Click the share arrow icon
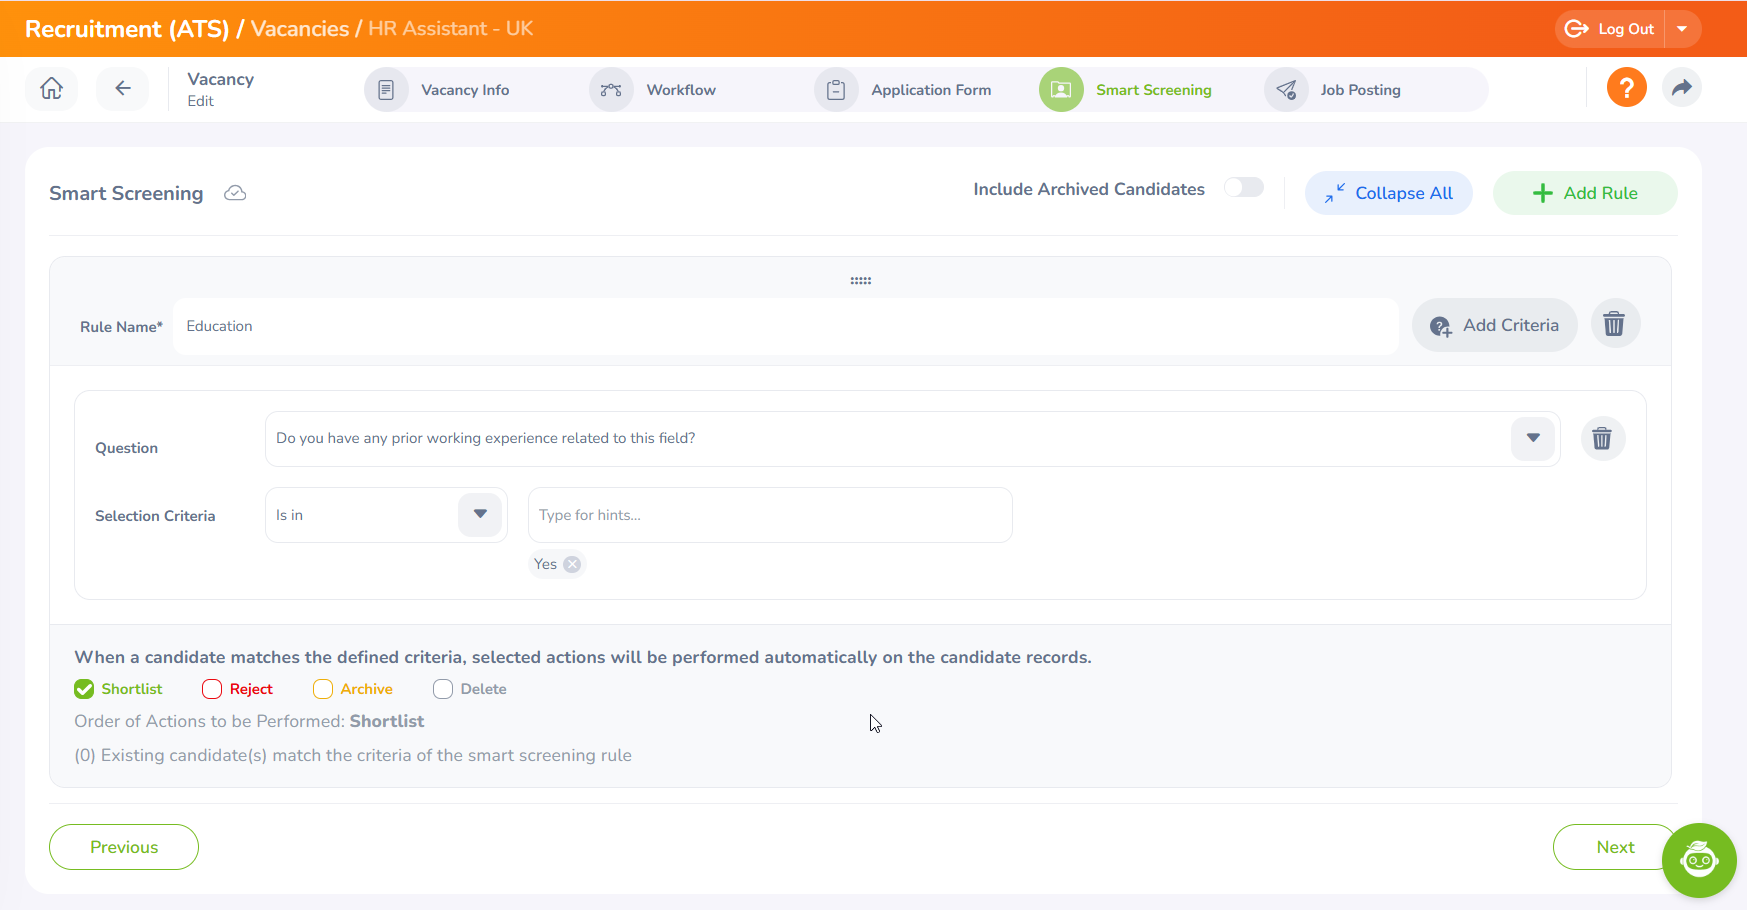This screenshot has height=910, width=1747. [x=1681, y=88]
